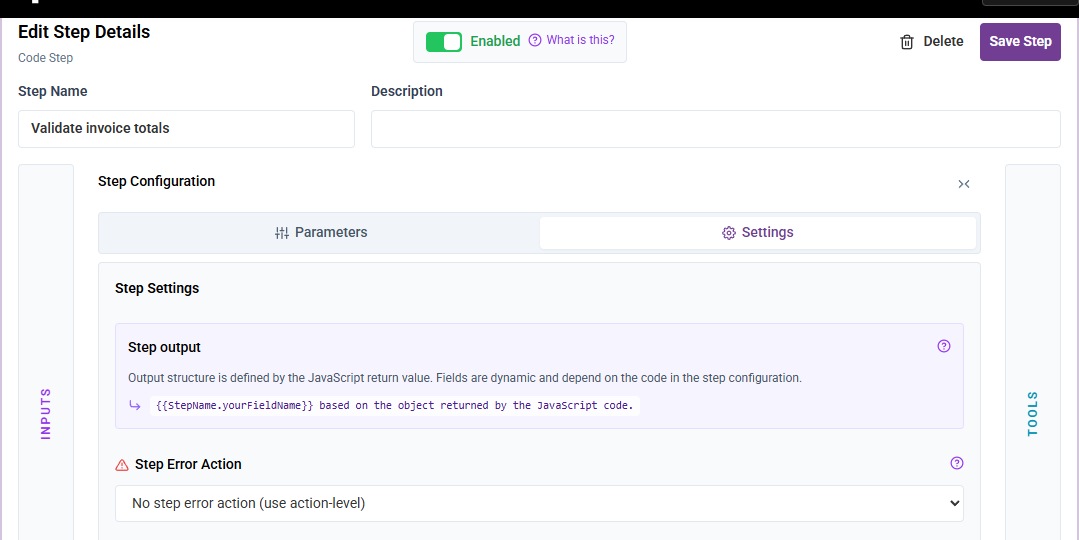Click the warning triangle icon
Image resolution: width=1079 pixels, height=540 pixels.
pyautogui.click(x=122, y=465)
